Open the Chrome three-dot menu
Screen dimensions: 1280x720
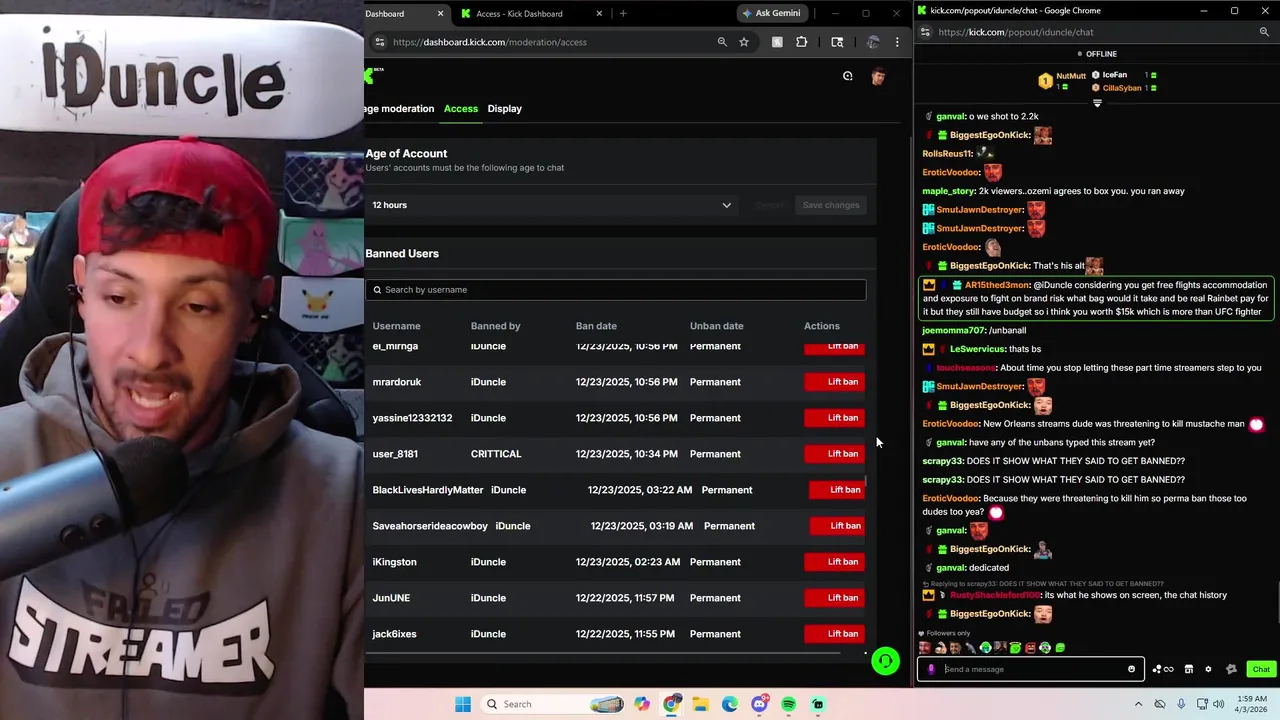[897, 42]
